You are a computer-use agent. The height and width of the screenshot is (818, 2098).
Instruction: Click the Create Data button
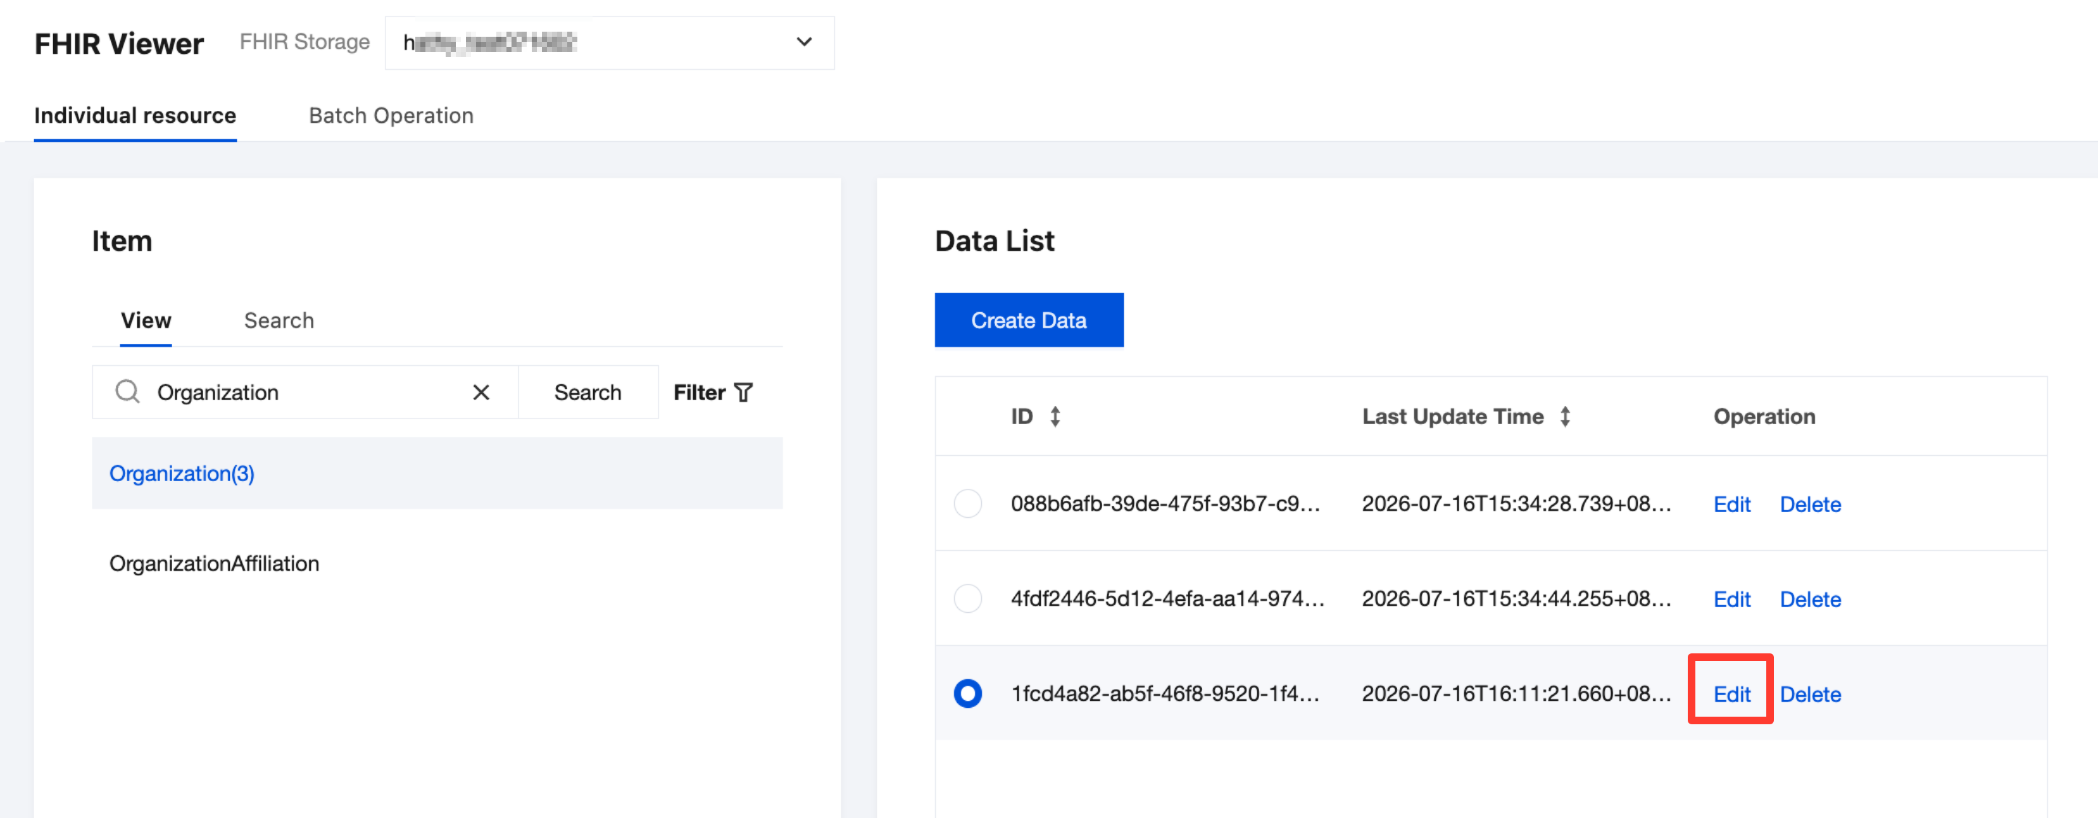(x=1029, y=320)
